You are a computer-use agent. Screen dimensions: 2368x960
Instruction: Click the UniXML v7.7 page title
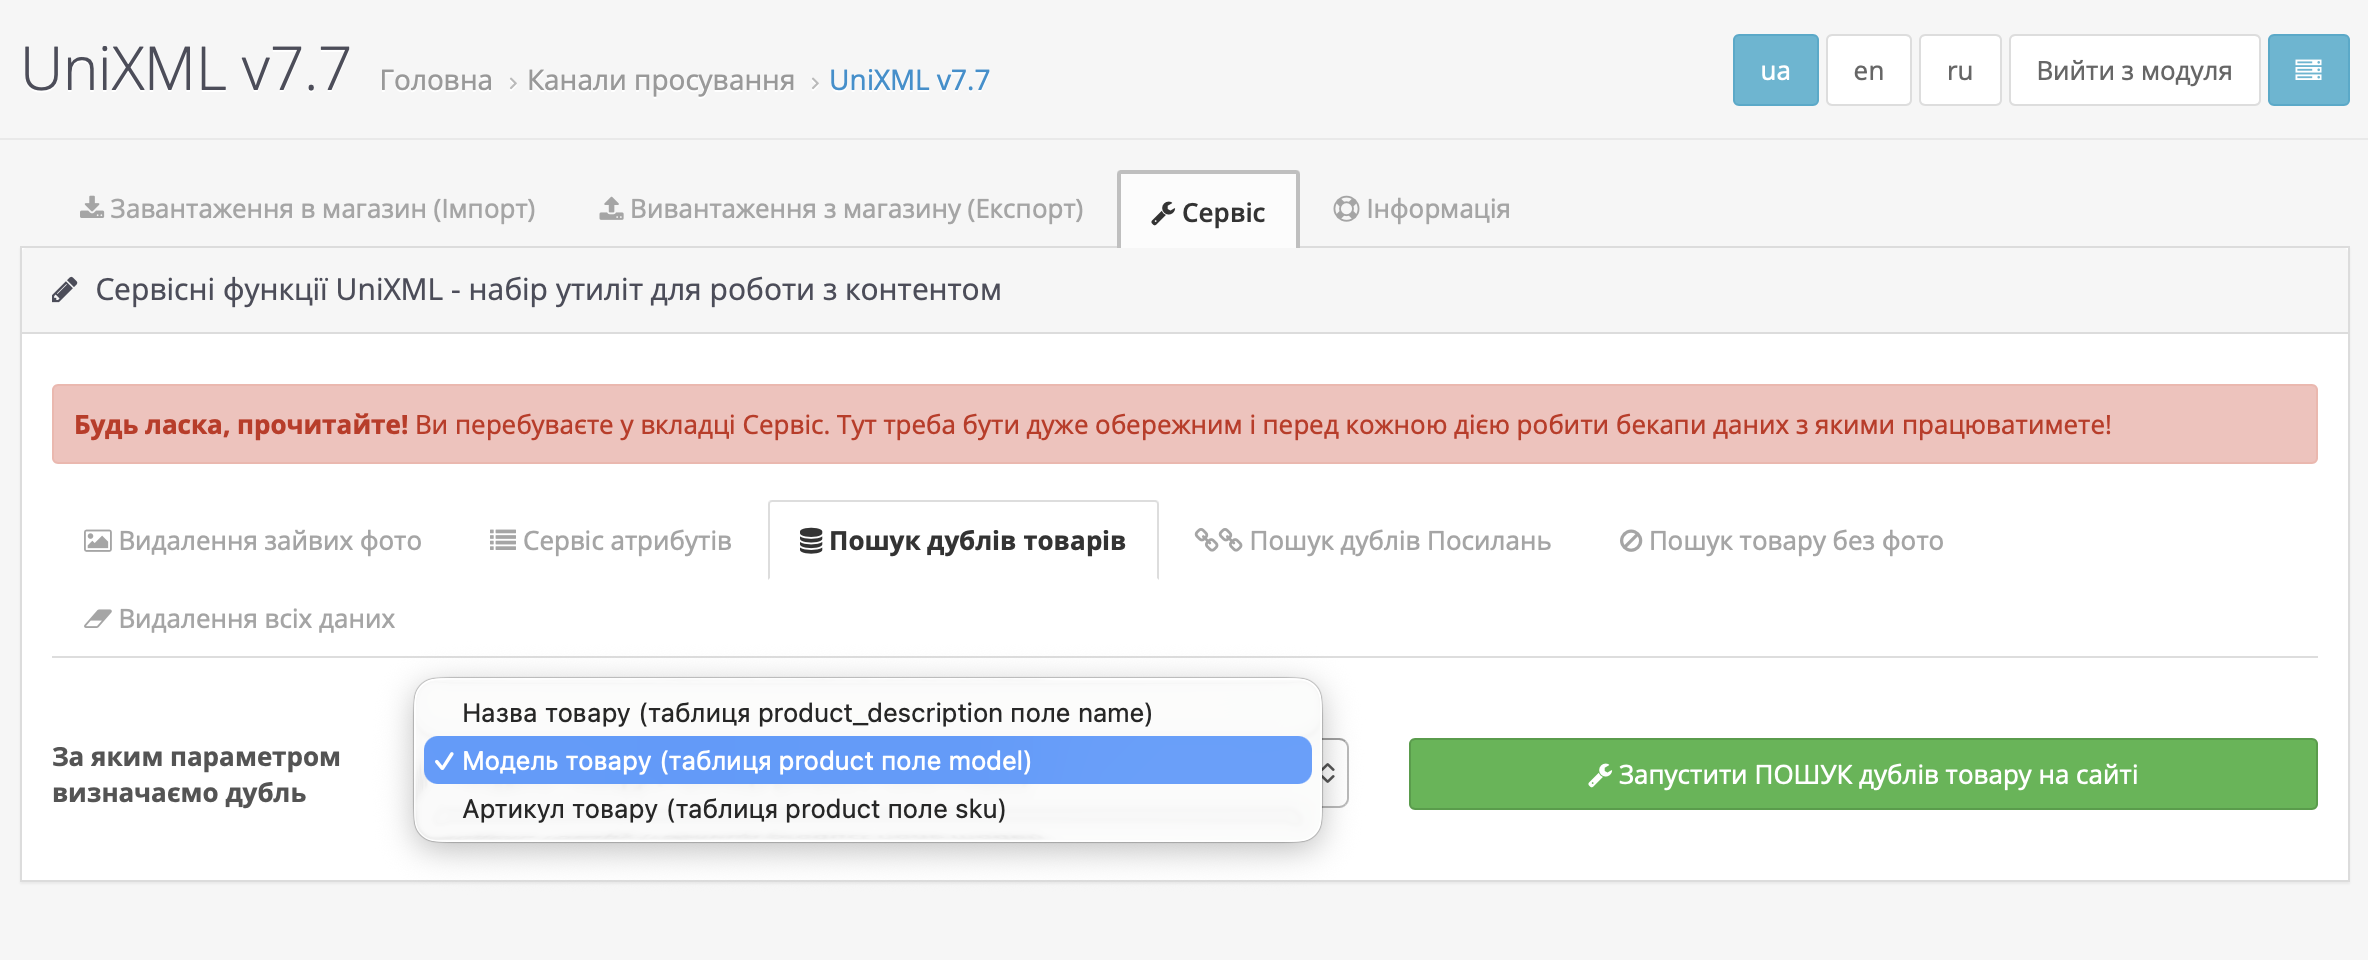click(186, 69)
